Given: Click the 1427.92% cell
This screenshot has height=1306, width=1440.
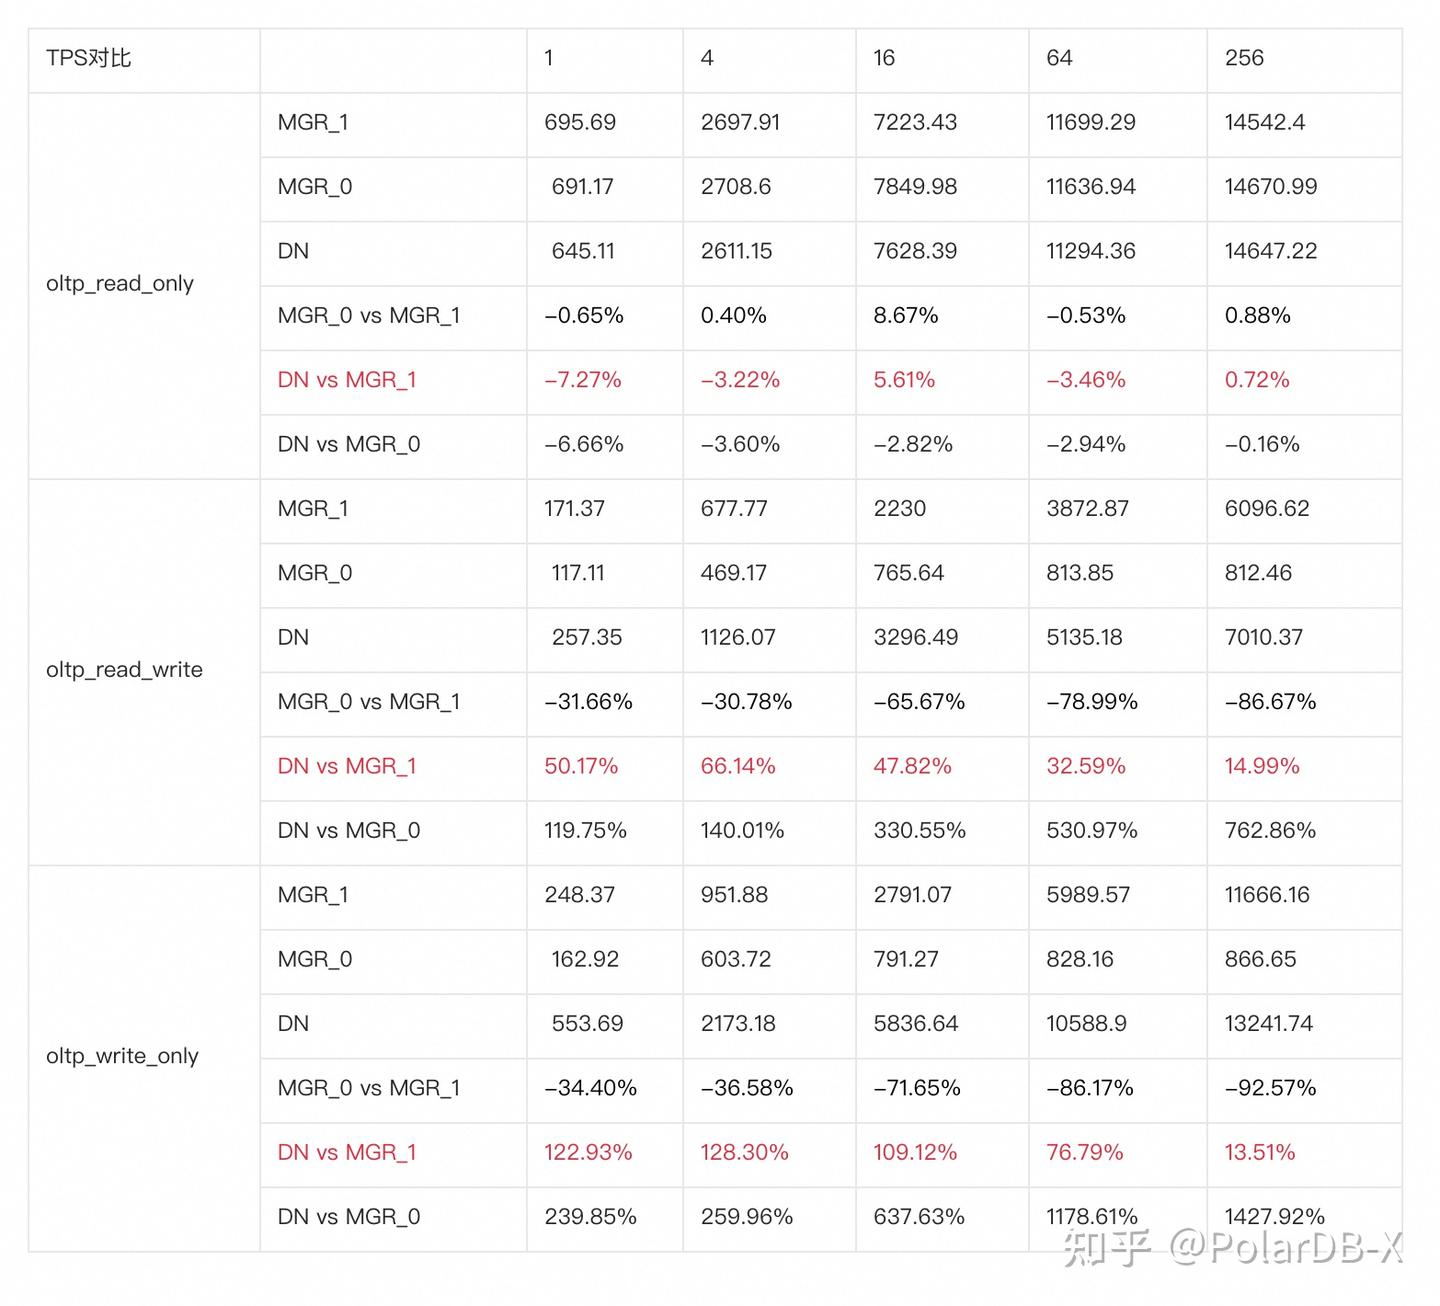Looking at the screenshot, I should (1274, 1217).
